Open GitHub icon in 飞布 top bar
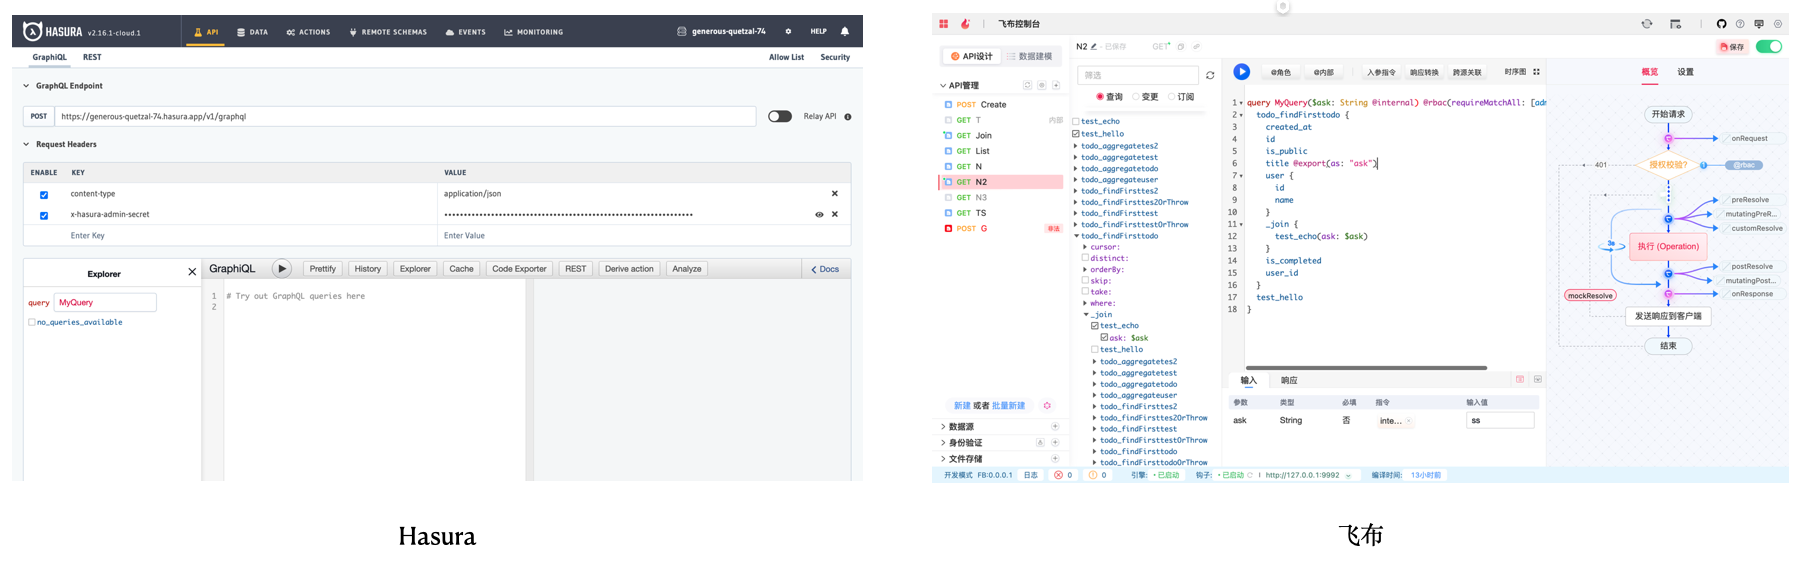1820x565 pixels. click(x=1721, y=24)
